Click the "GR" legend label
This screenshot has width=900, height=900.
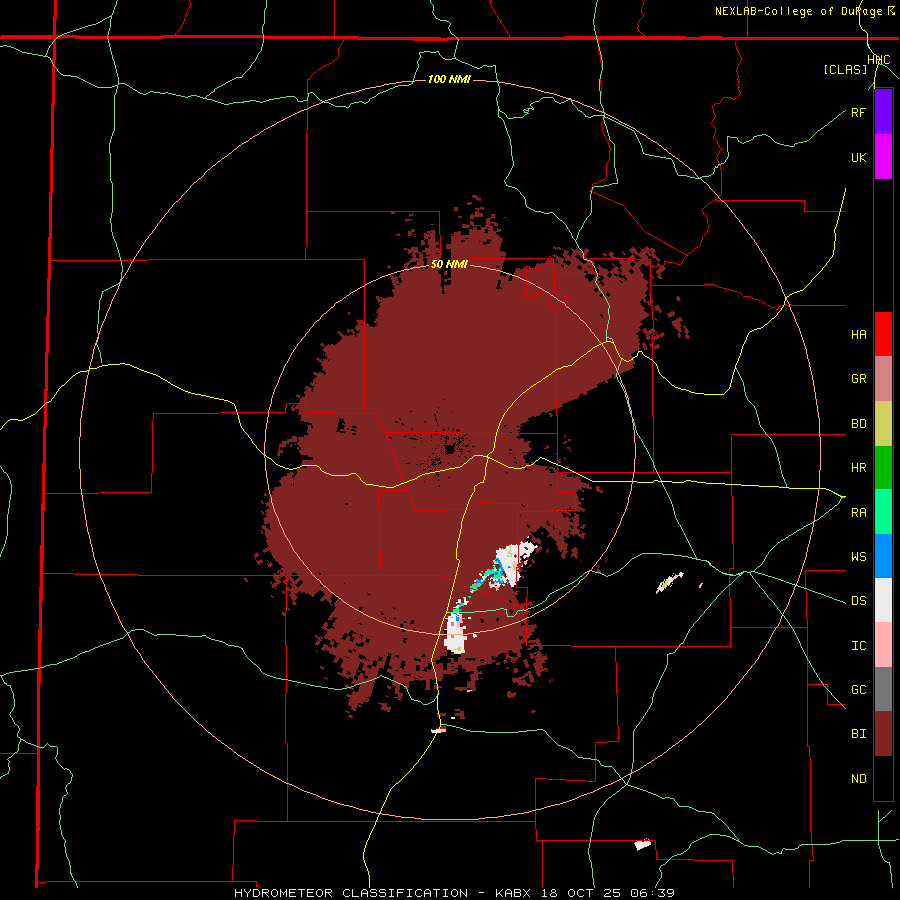coord(858,379)
